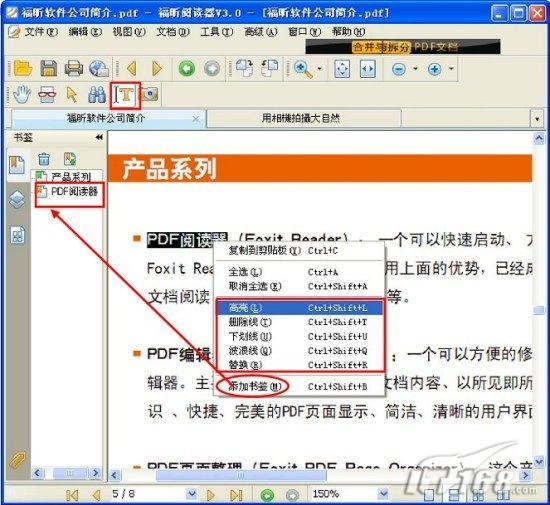Click the typewriter glasses icon
Viewport: 550px width, 505px height.
47,94
